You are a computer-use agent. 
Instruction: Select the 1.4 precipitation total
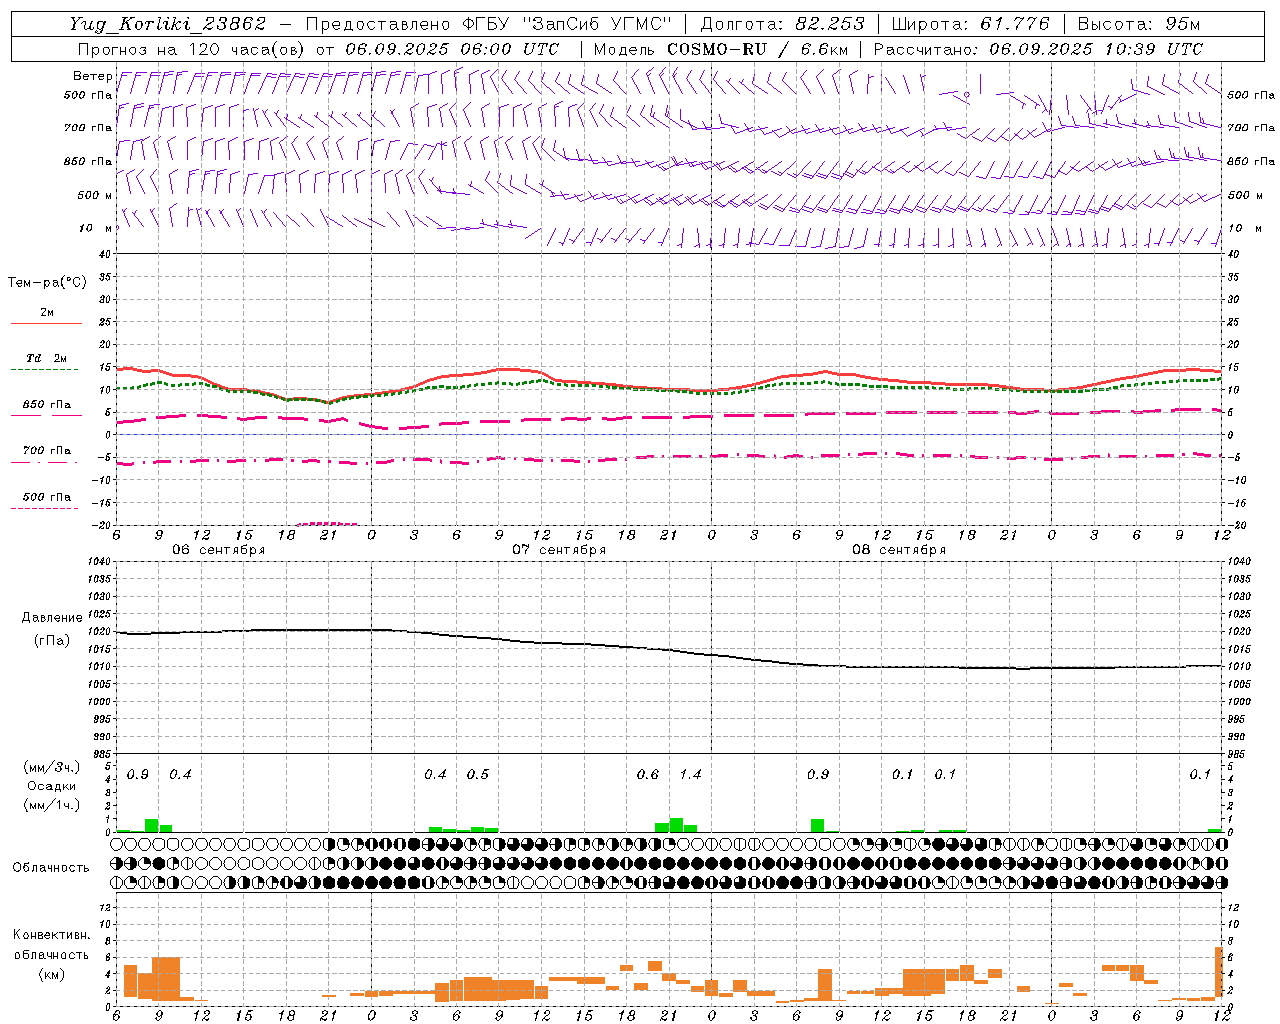coord(691,775)
